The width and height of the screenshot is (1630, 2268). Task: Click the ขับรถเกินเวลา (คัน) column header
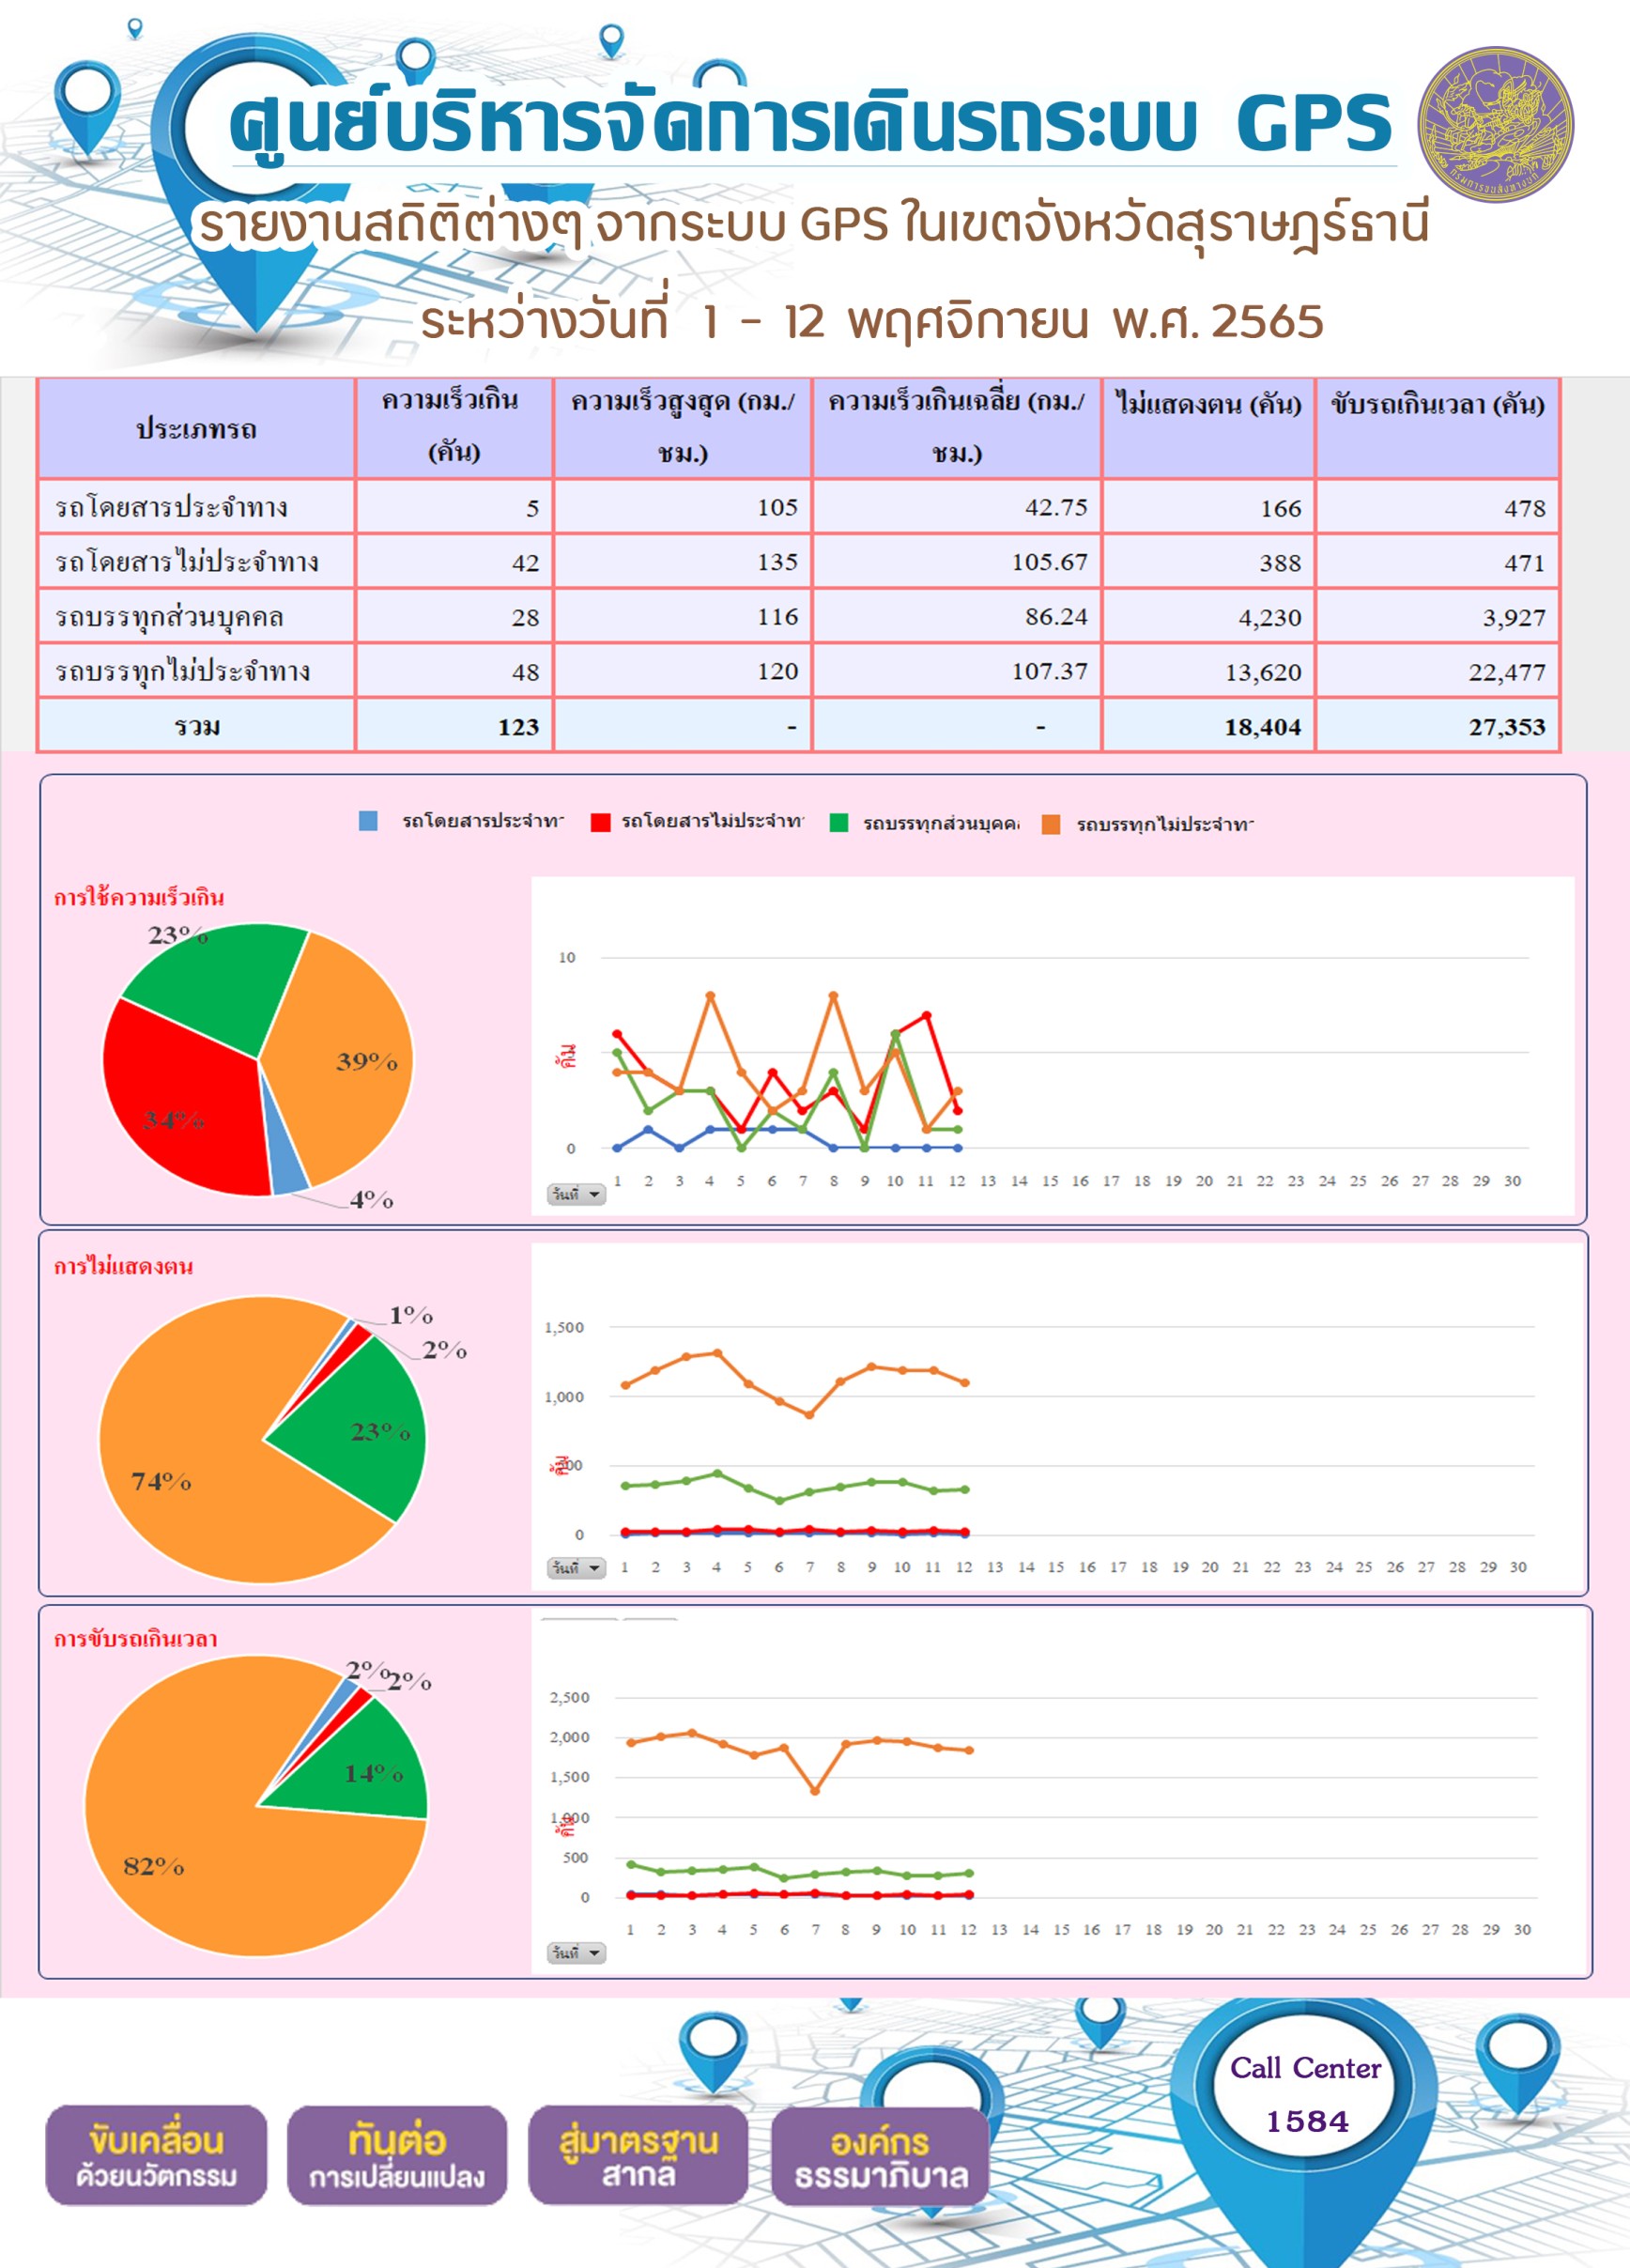1438,429
